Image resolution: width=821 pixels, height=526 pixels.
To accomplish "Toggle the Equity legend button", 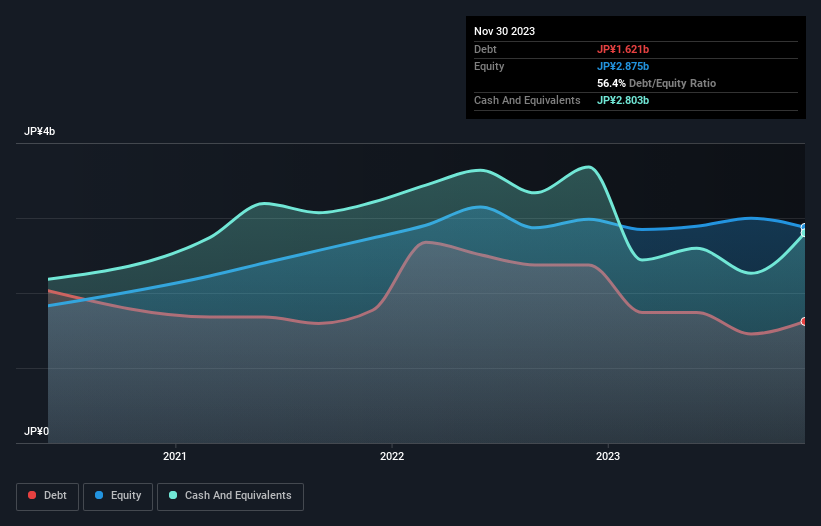I will pyautogui.click(x=118, y=496).
